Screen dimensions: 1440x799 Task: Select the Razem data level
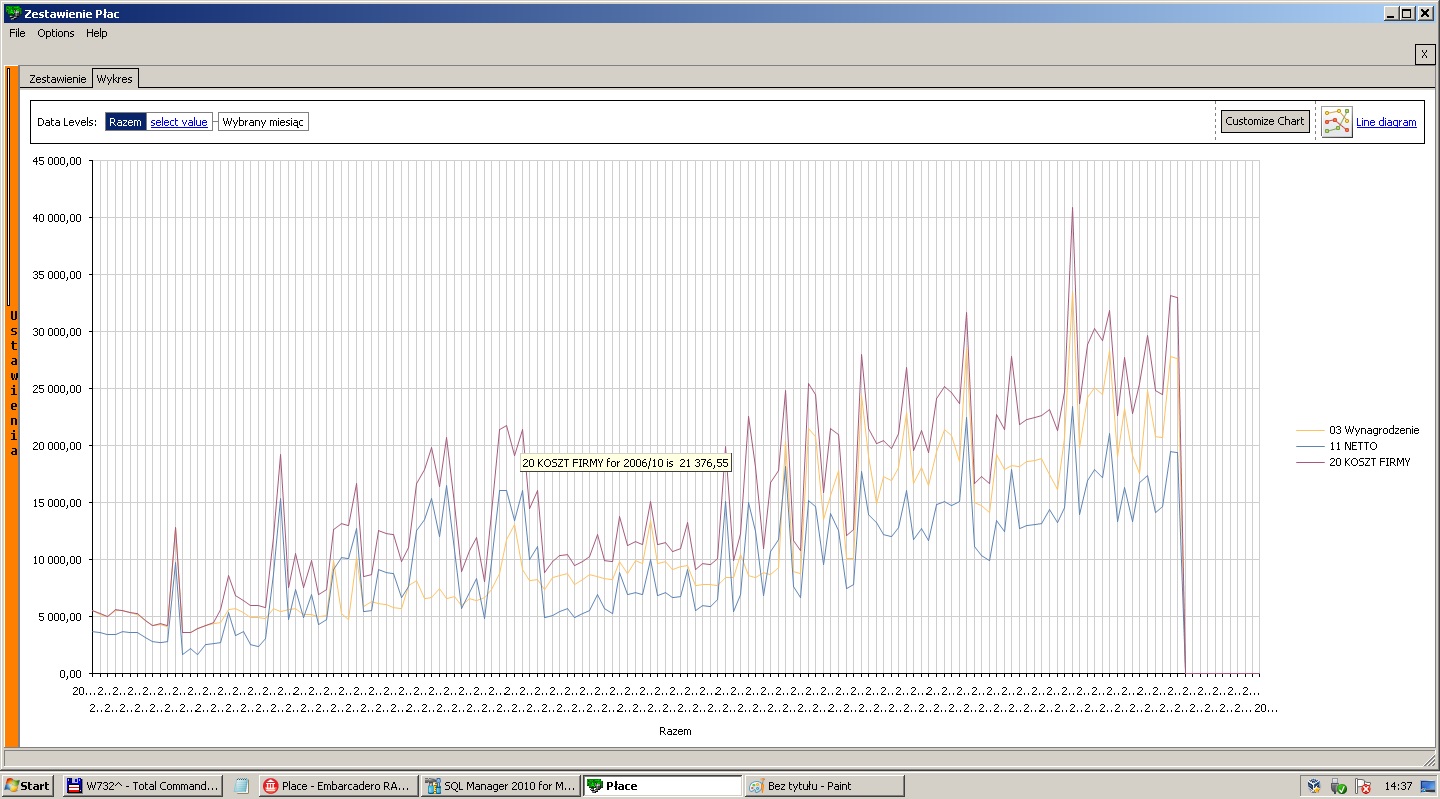pos(125,122)
